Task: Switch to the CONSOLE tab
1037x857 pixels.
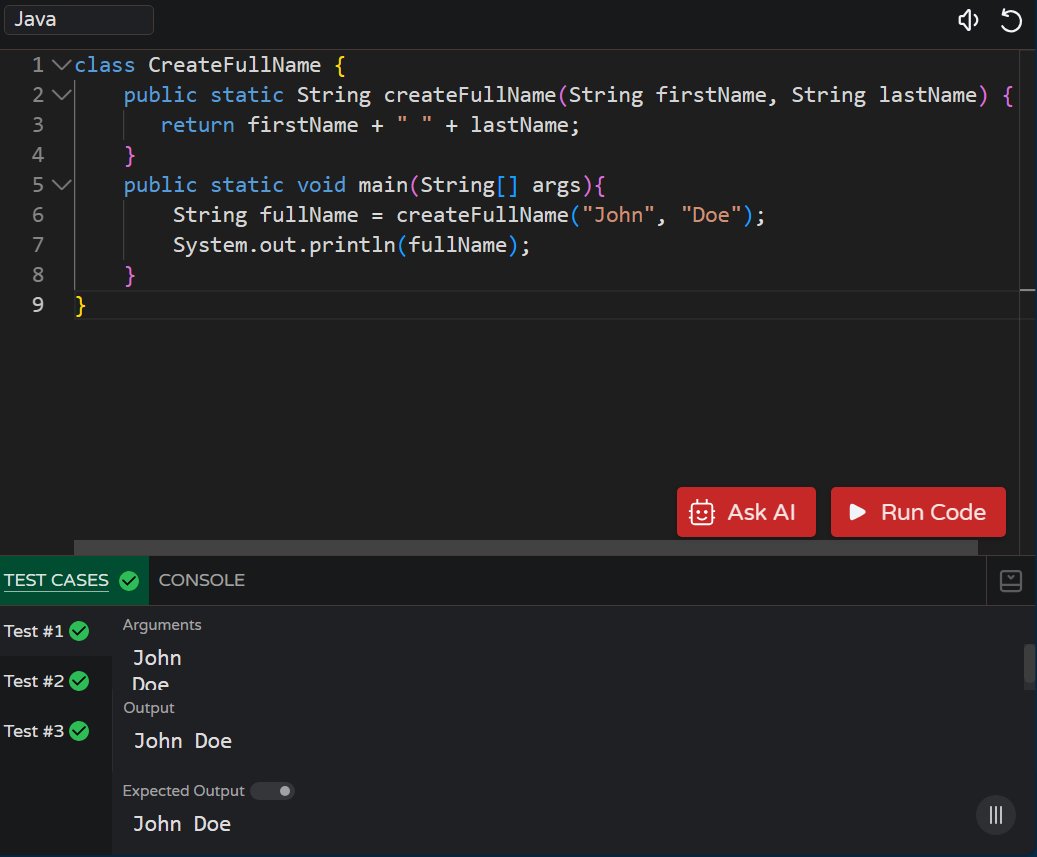Action: coord(202,580)
